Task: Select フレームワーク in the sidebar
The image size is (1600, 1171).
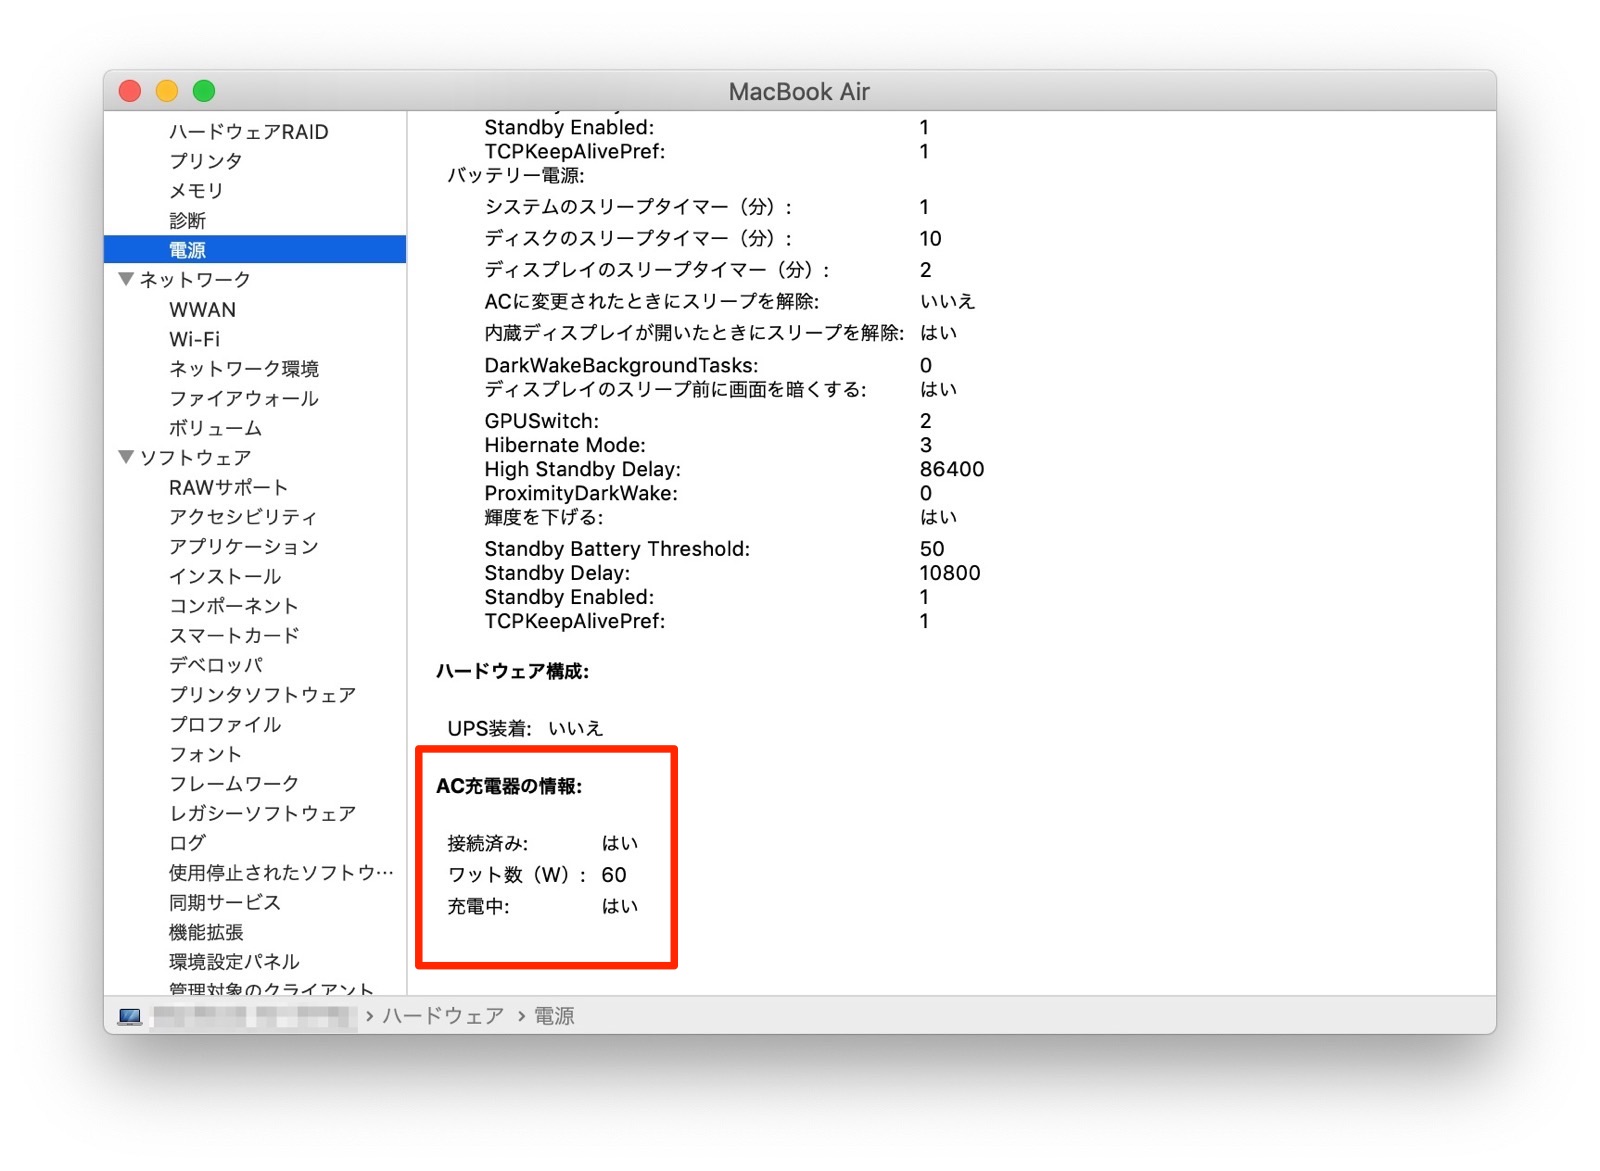Action: (x=234, y=783)
